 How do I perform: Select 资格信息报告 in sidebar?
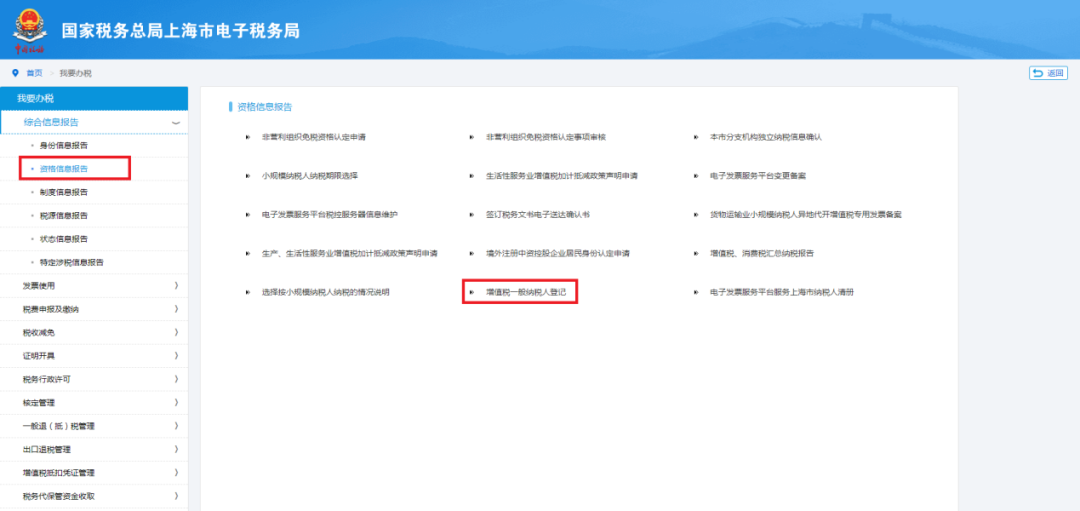(63, 169)
